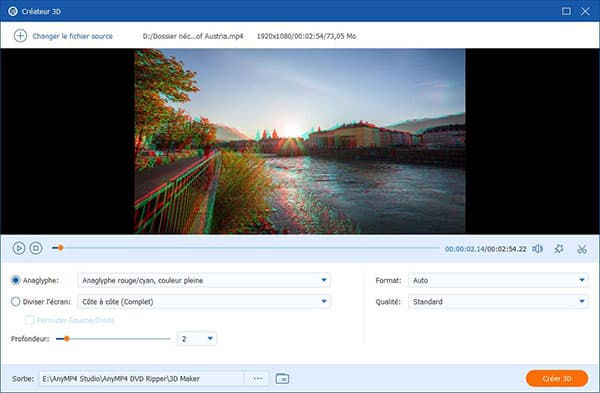Click the timecode 00:00:02.14 display

tap(465, 249)
